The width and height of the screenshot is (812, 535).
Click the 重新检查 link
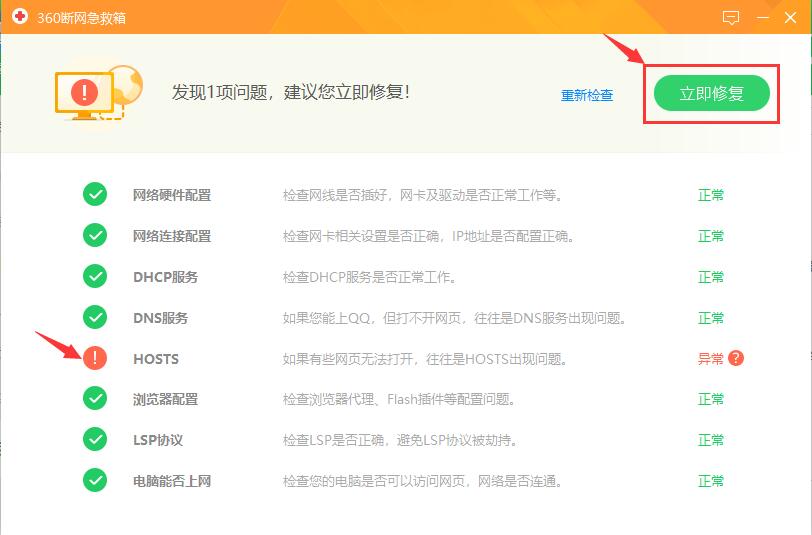point(587,95)
